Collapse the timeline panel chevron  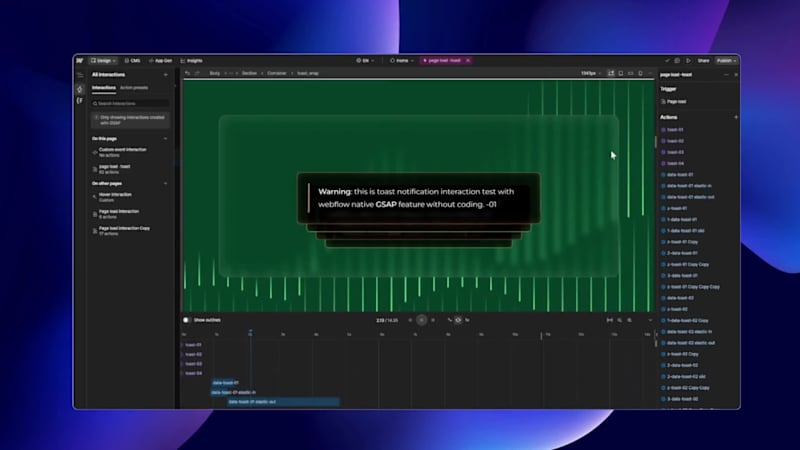pyautogui.click(x=650, y=320)
